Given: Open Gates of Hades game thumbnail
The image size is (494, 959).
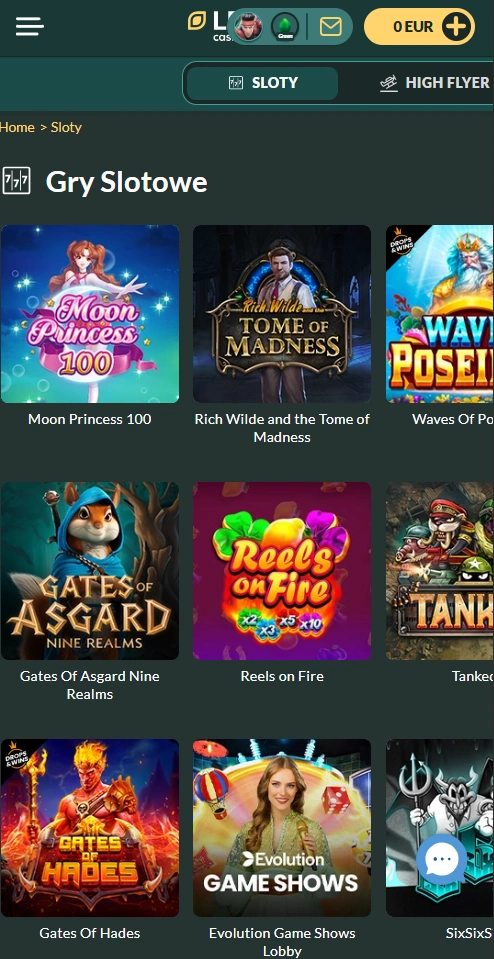Looking at the screenshot, I should coord(90,828).
